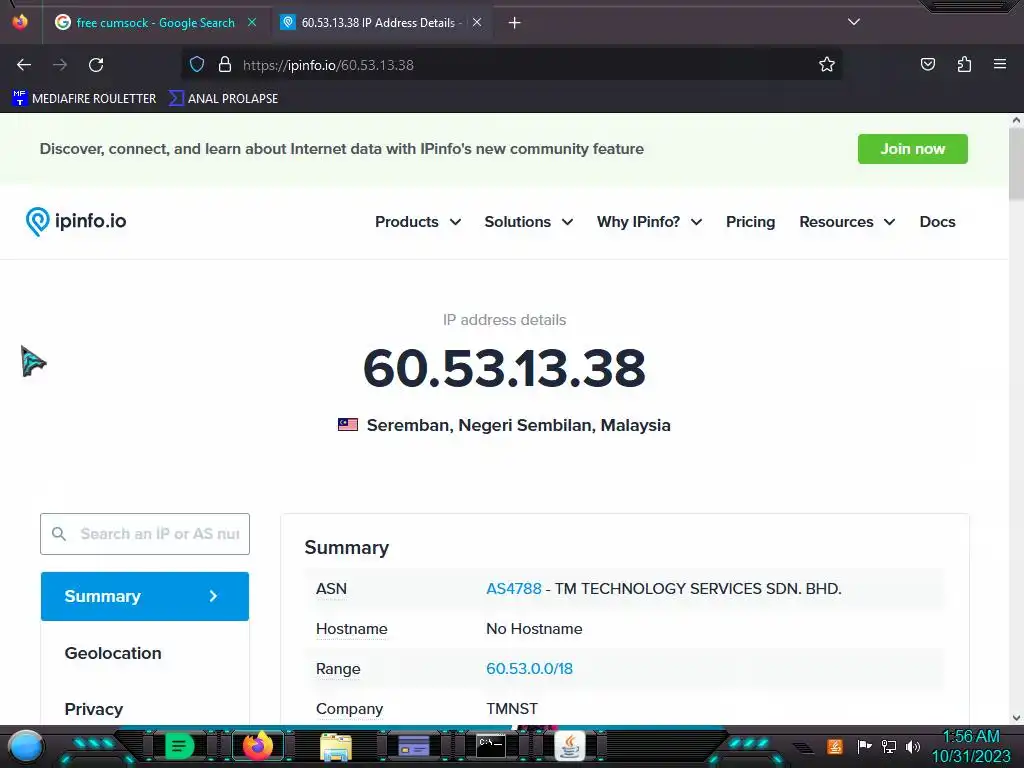Open the green notes app on taskbar
Screen dimensions: 1024x768
(x=179, y=746)
